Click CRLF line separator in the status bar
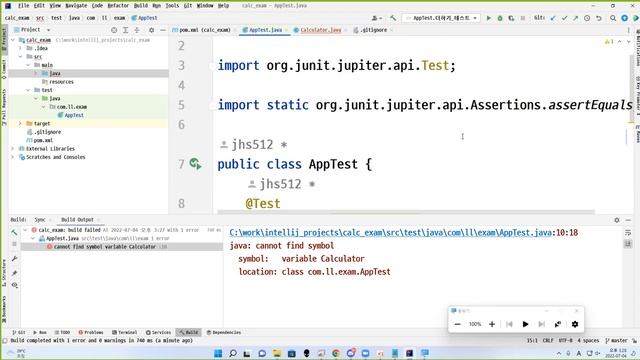 pyautogui.click(x=548, y=340)
